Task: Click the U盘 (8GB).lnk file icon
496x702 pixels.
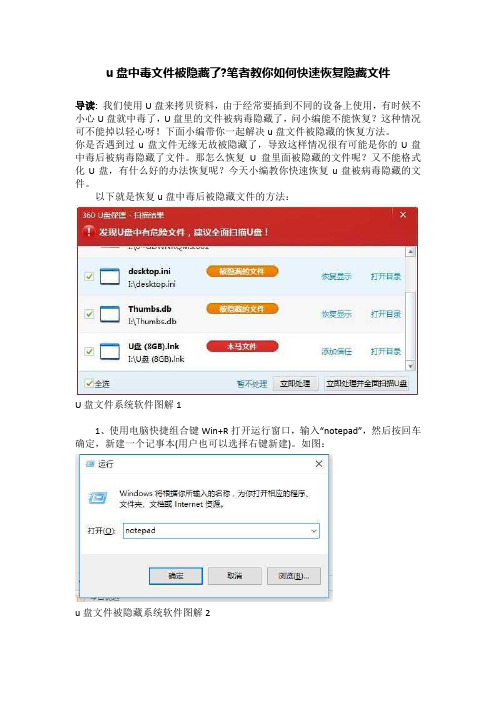Action: point(109,351)
